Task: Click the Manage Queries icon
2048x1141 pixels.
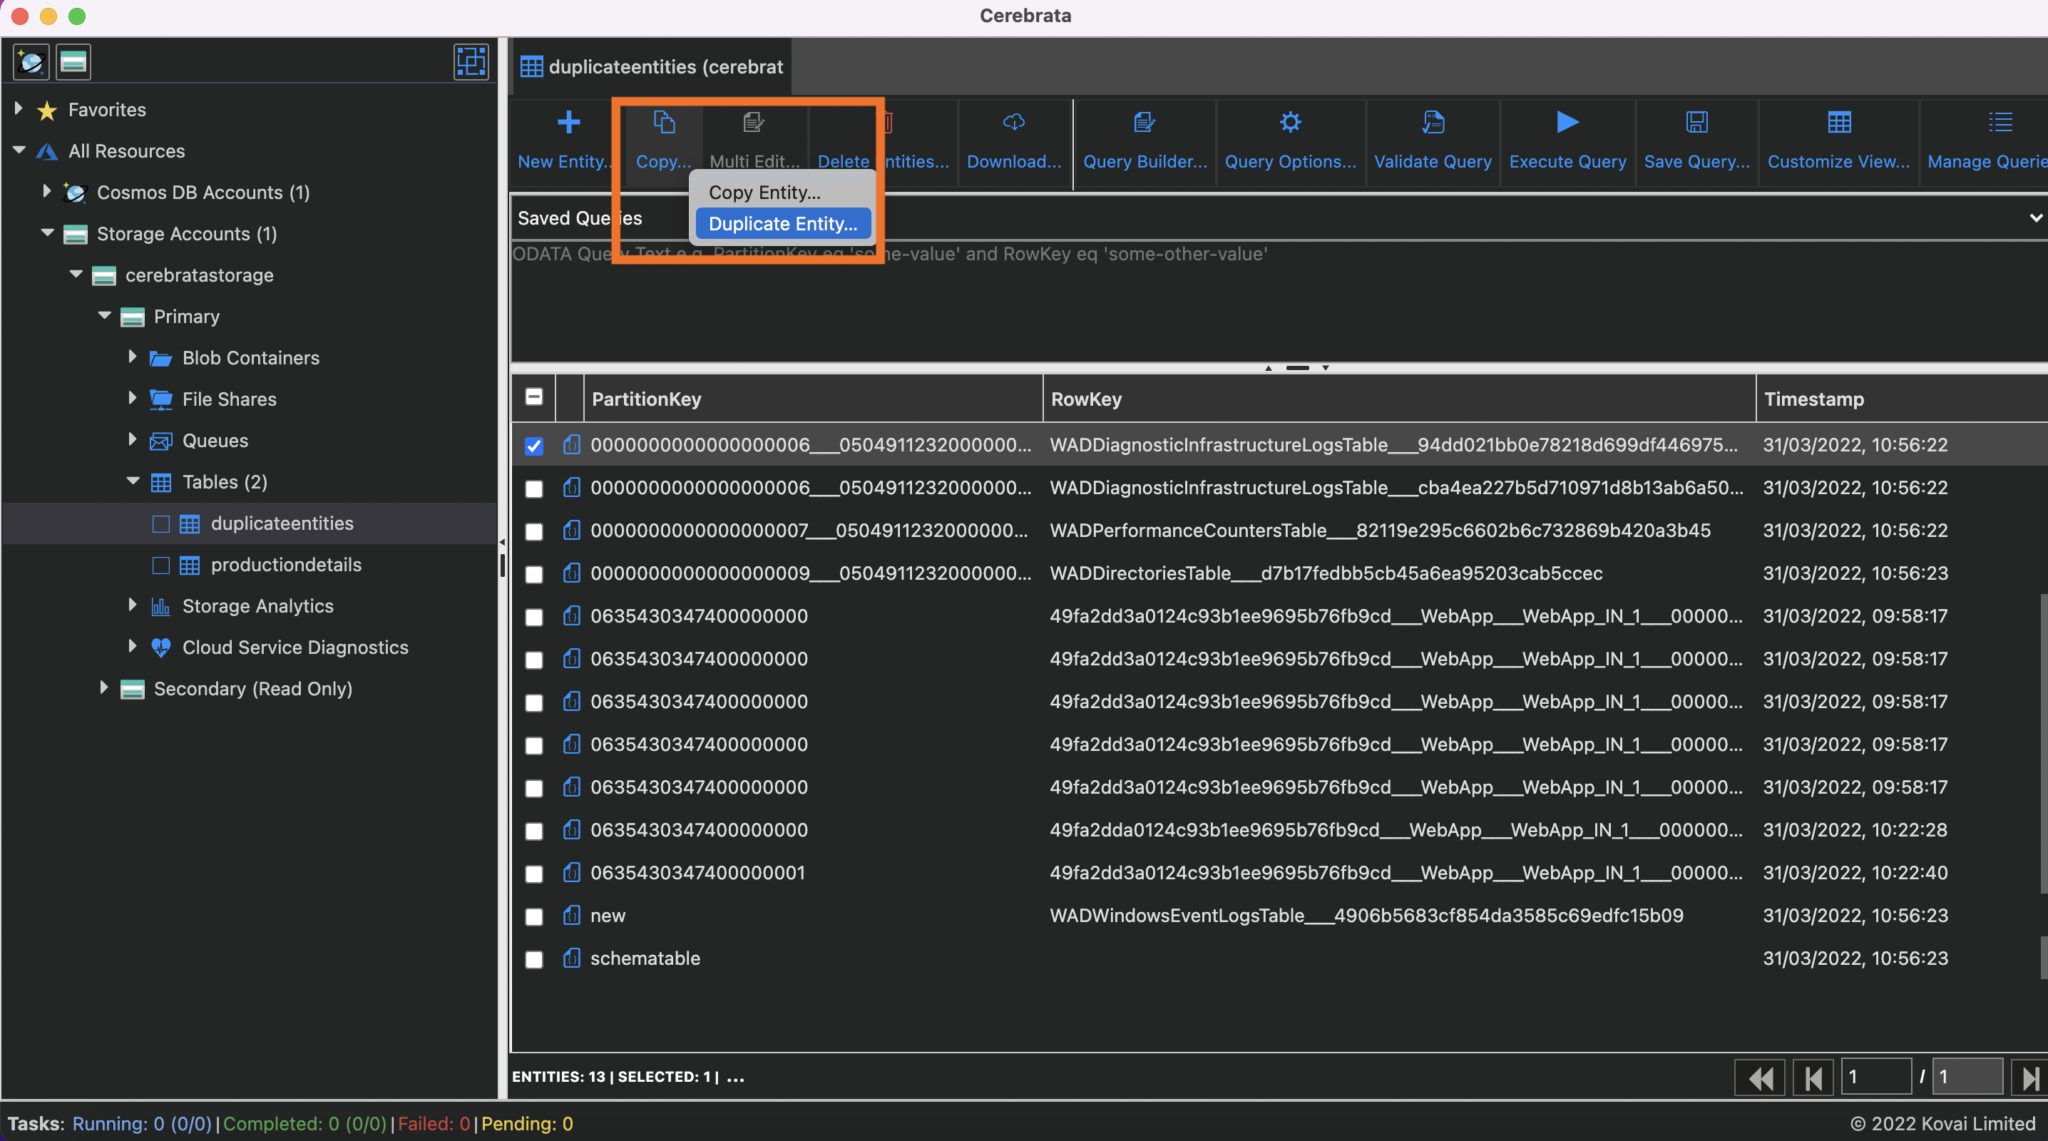Action: tap(2000, 122)
